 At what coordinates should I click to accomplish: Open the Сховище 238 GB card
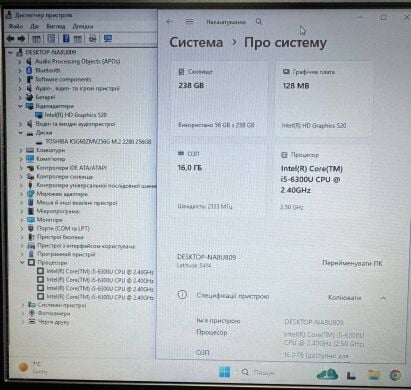(220, 98)
